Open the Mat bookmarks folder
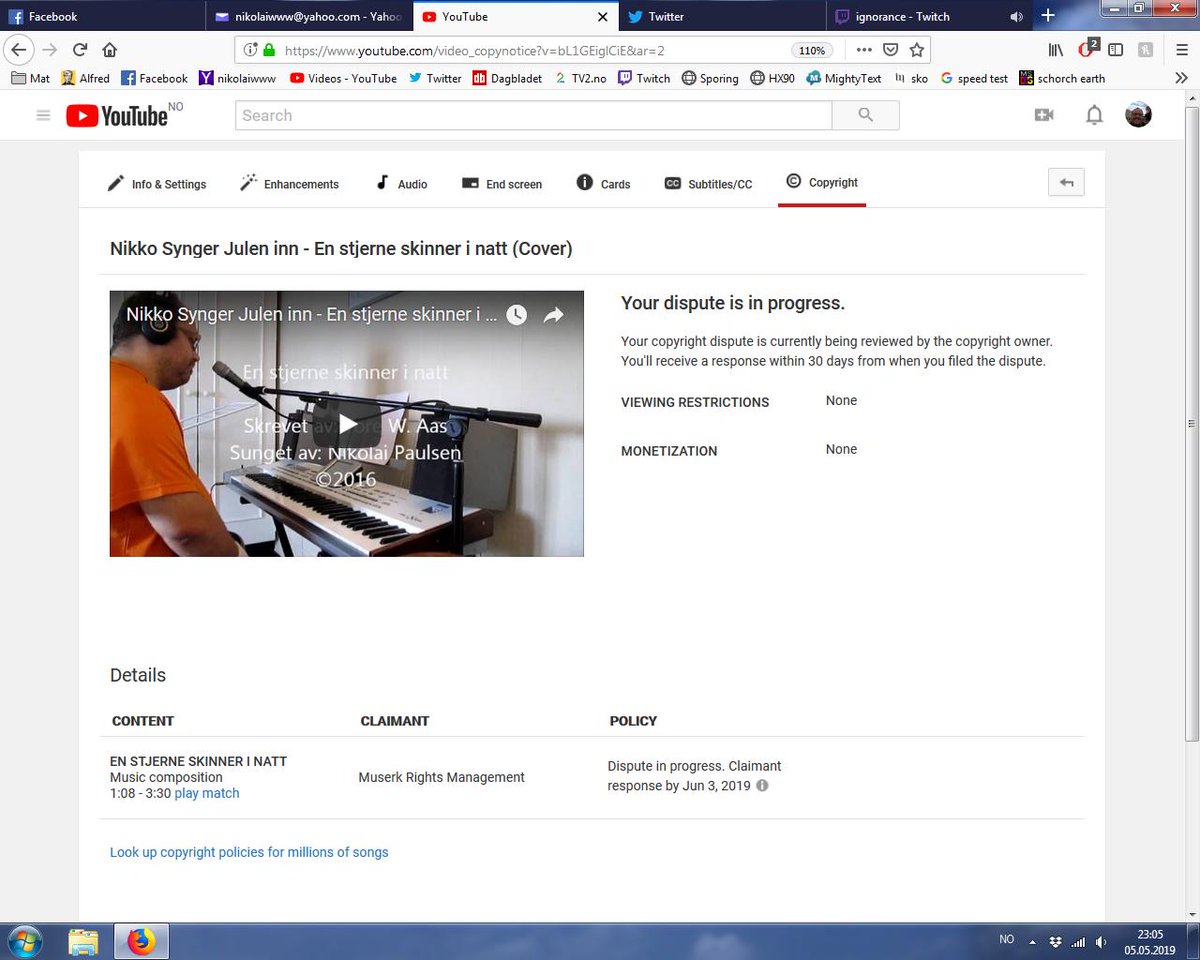 [x=30, y=78]
